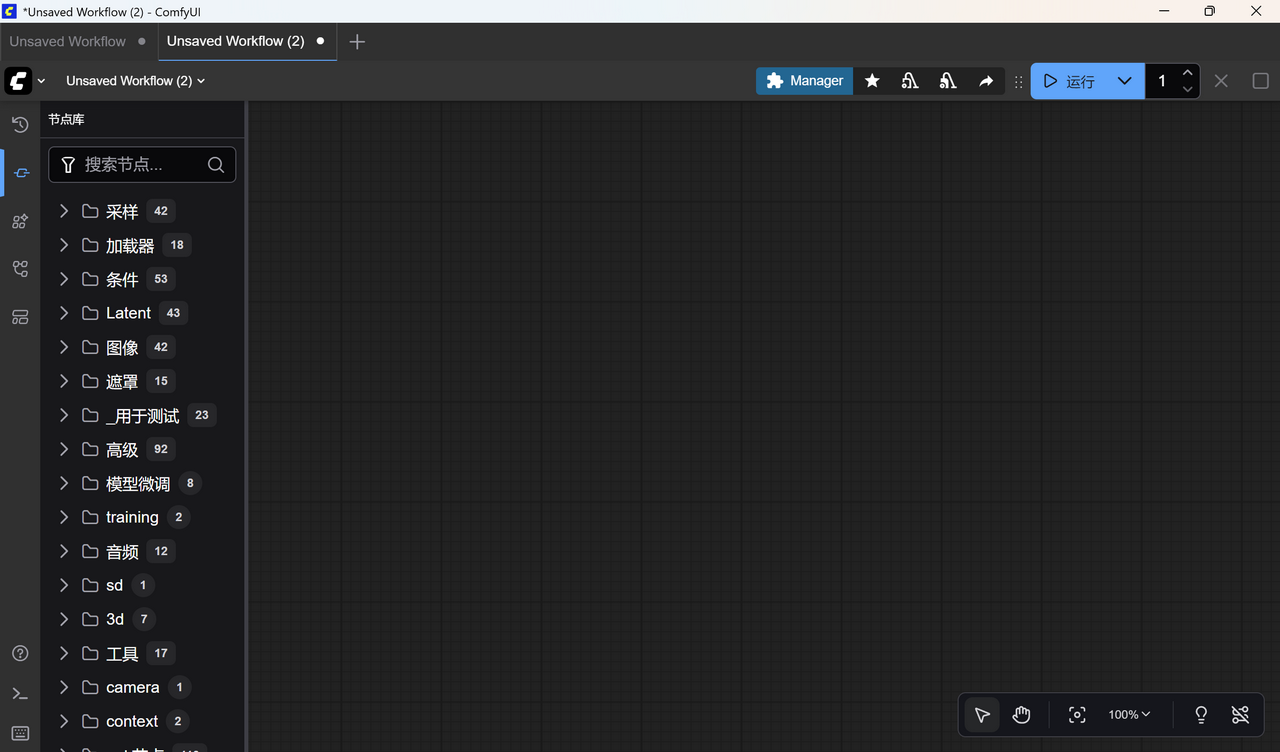Activate the pointer selection tool
This screenshot has width=1280, height=752.
tap(981, 715)
